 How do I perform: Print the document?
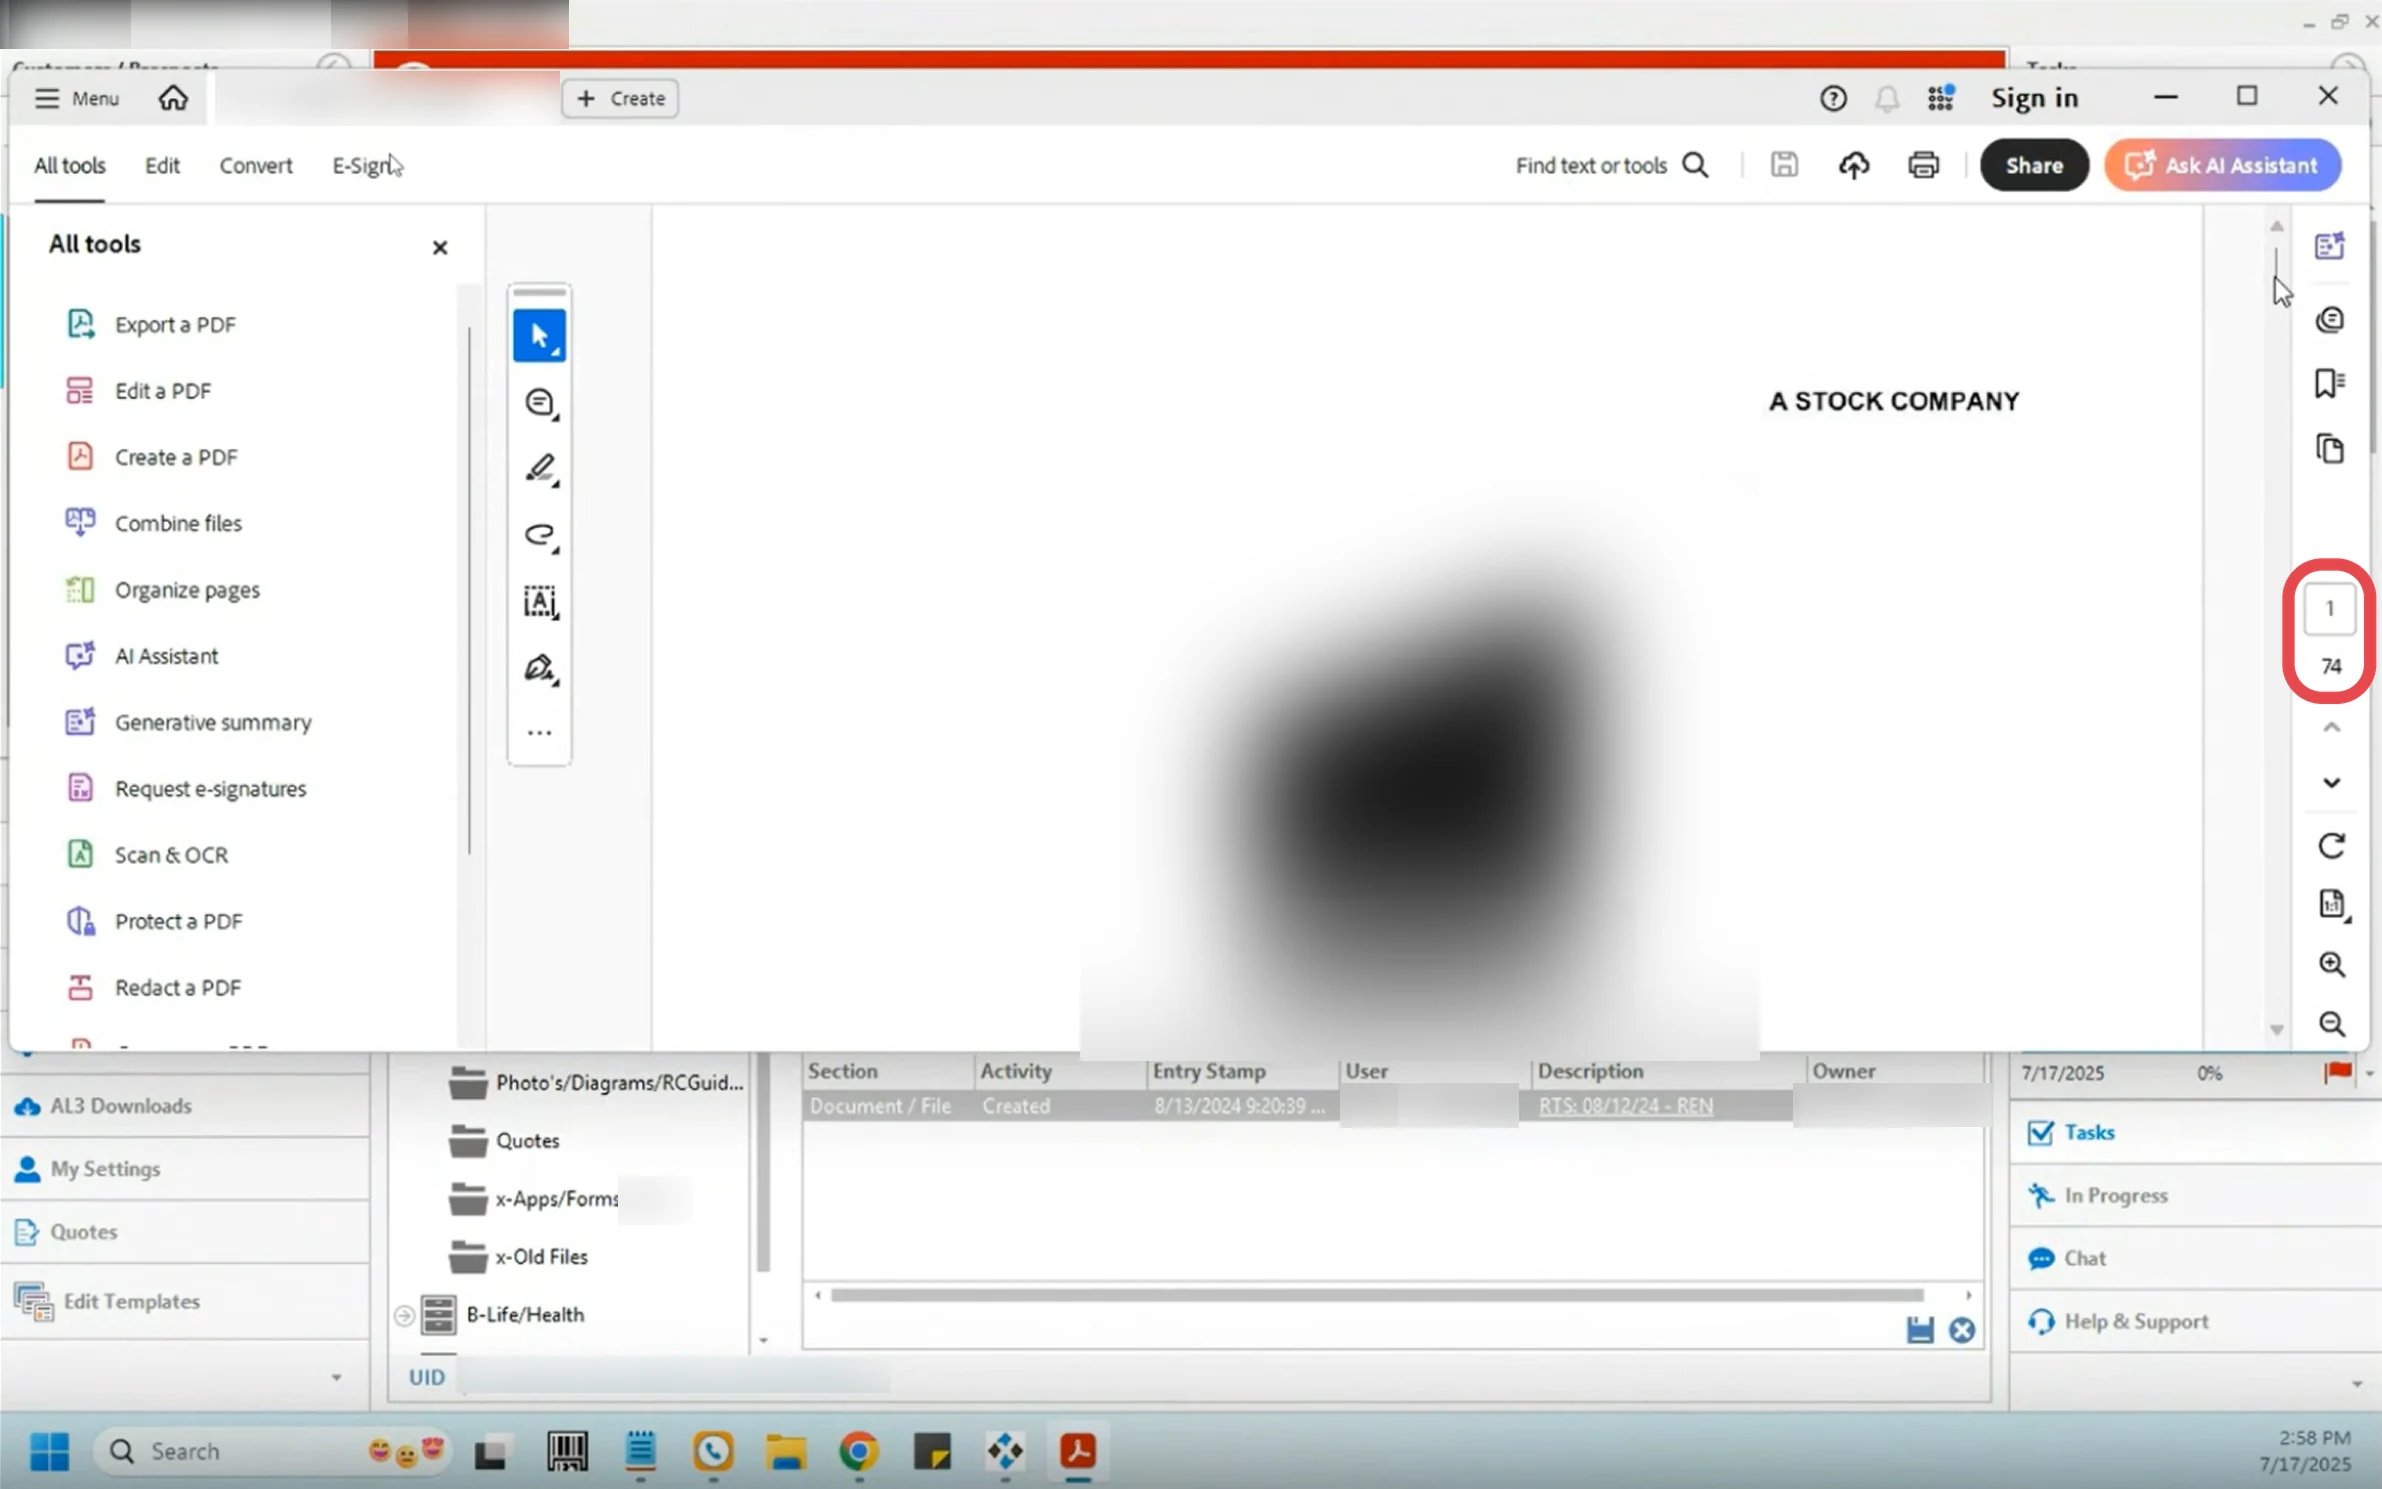pyautogui.click(x=1922, y=165)
